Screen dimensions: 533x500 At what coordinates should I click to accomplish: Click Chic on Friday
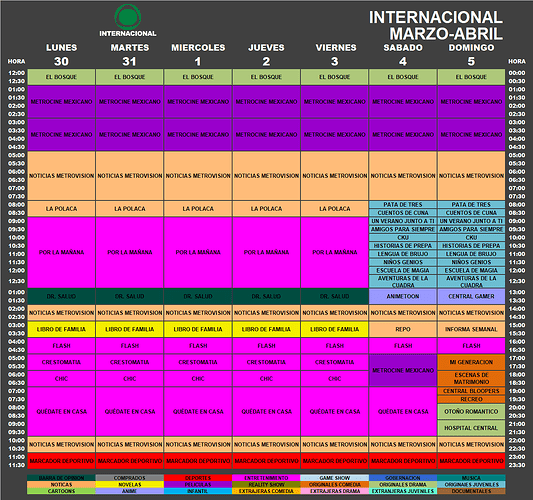[x=334, y=379]
